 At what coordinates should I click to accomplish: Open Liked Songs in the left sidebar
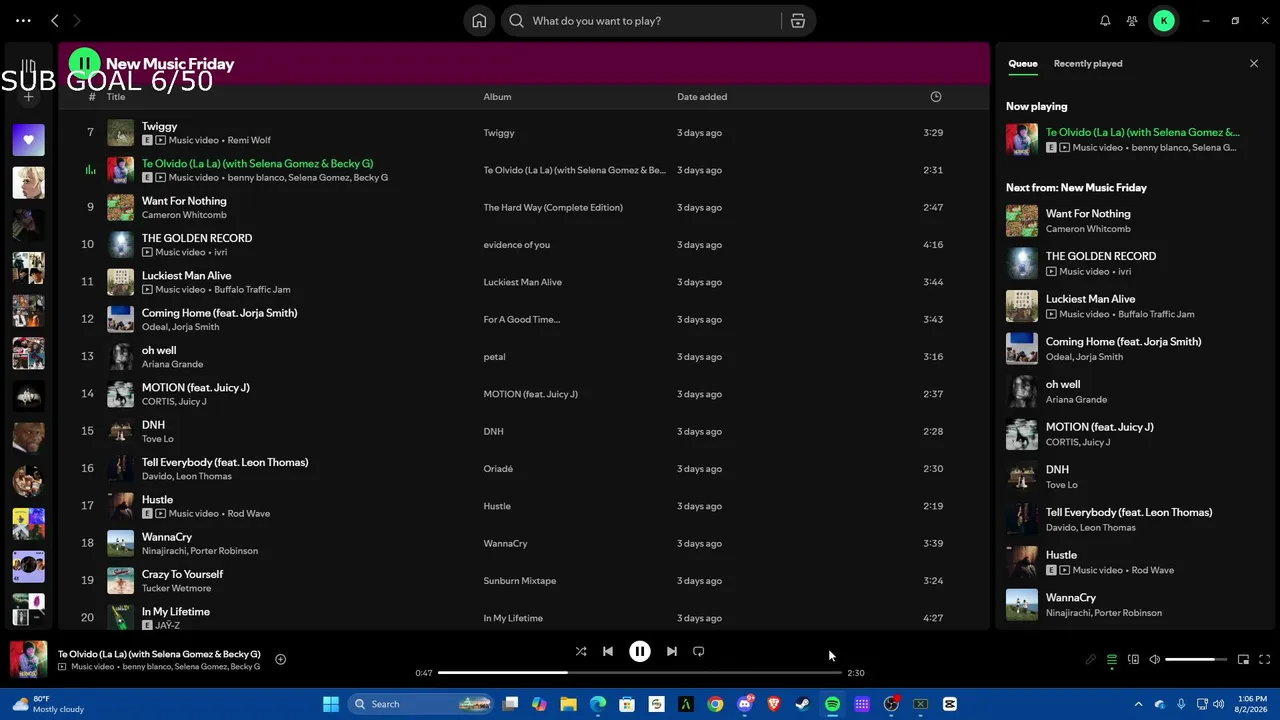pyautogui.click(x=28, y=140)
